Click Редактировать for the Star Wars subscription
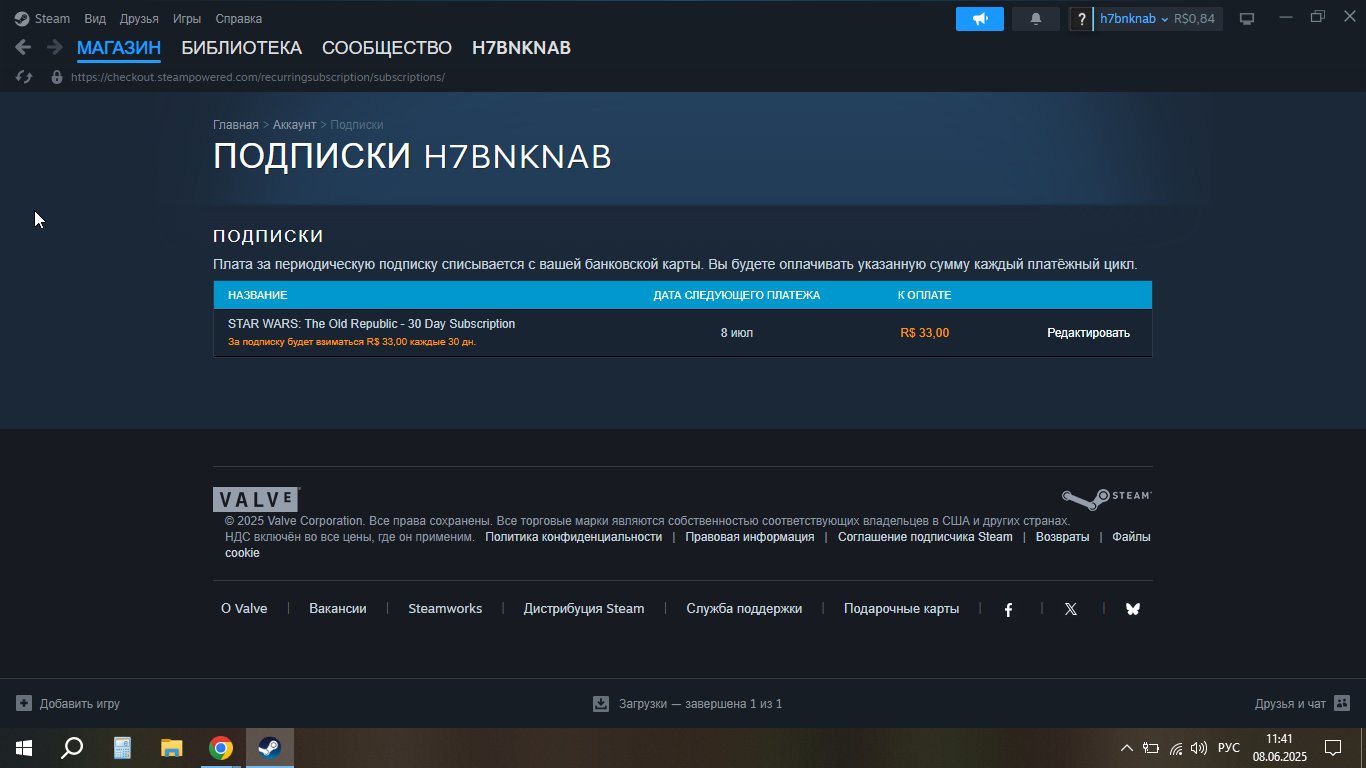The width and height of the screenshot is (1366, 768). 1088,333
